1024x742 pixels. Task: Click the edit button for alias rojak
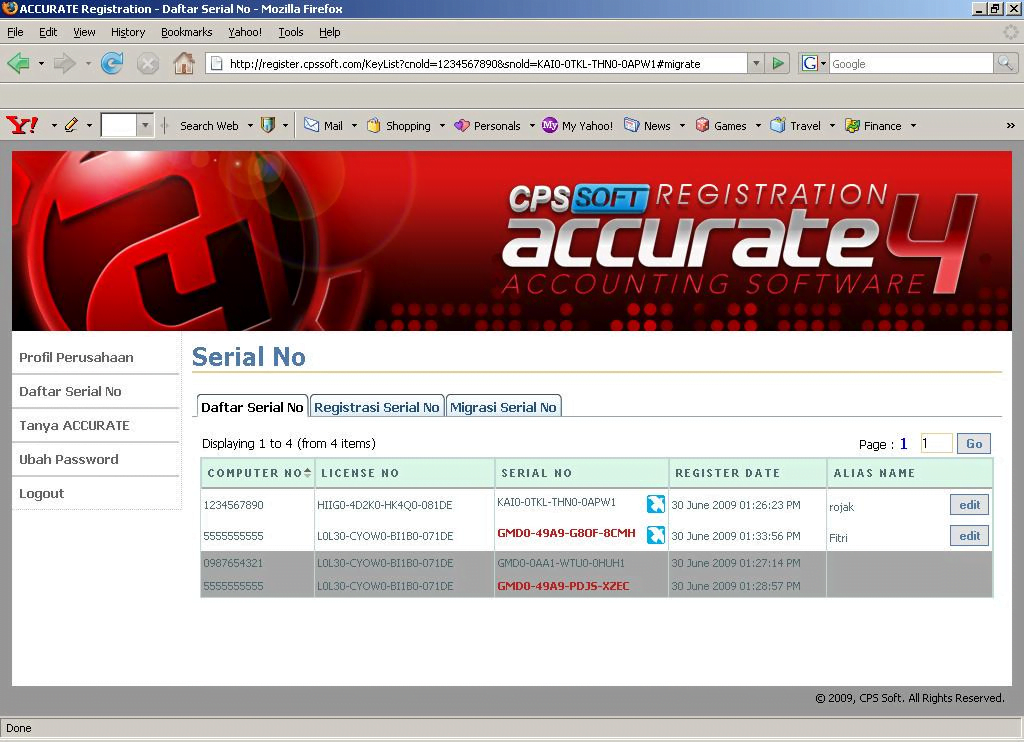click(969, 504)
